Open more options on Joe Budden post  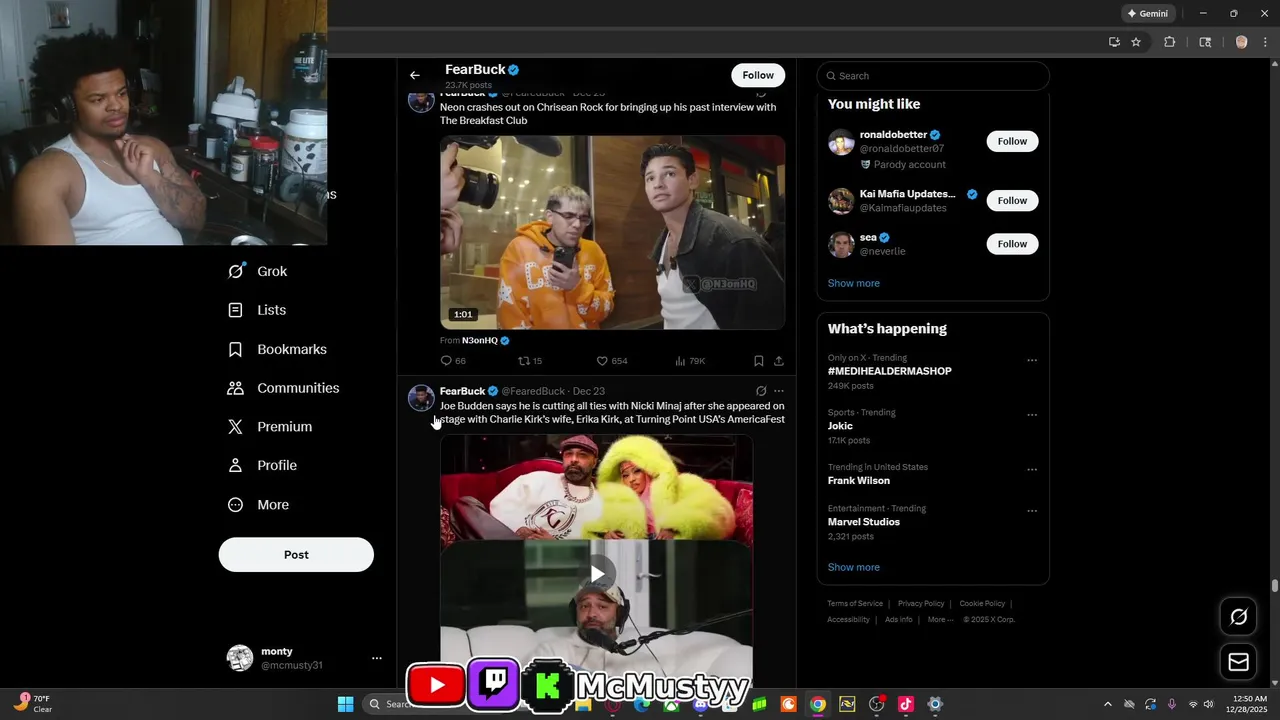pos(779,391)
